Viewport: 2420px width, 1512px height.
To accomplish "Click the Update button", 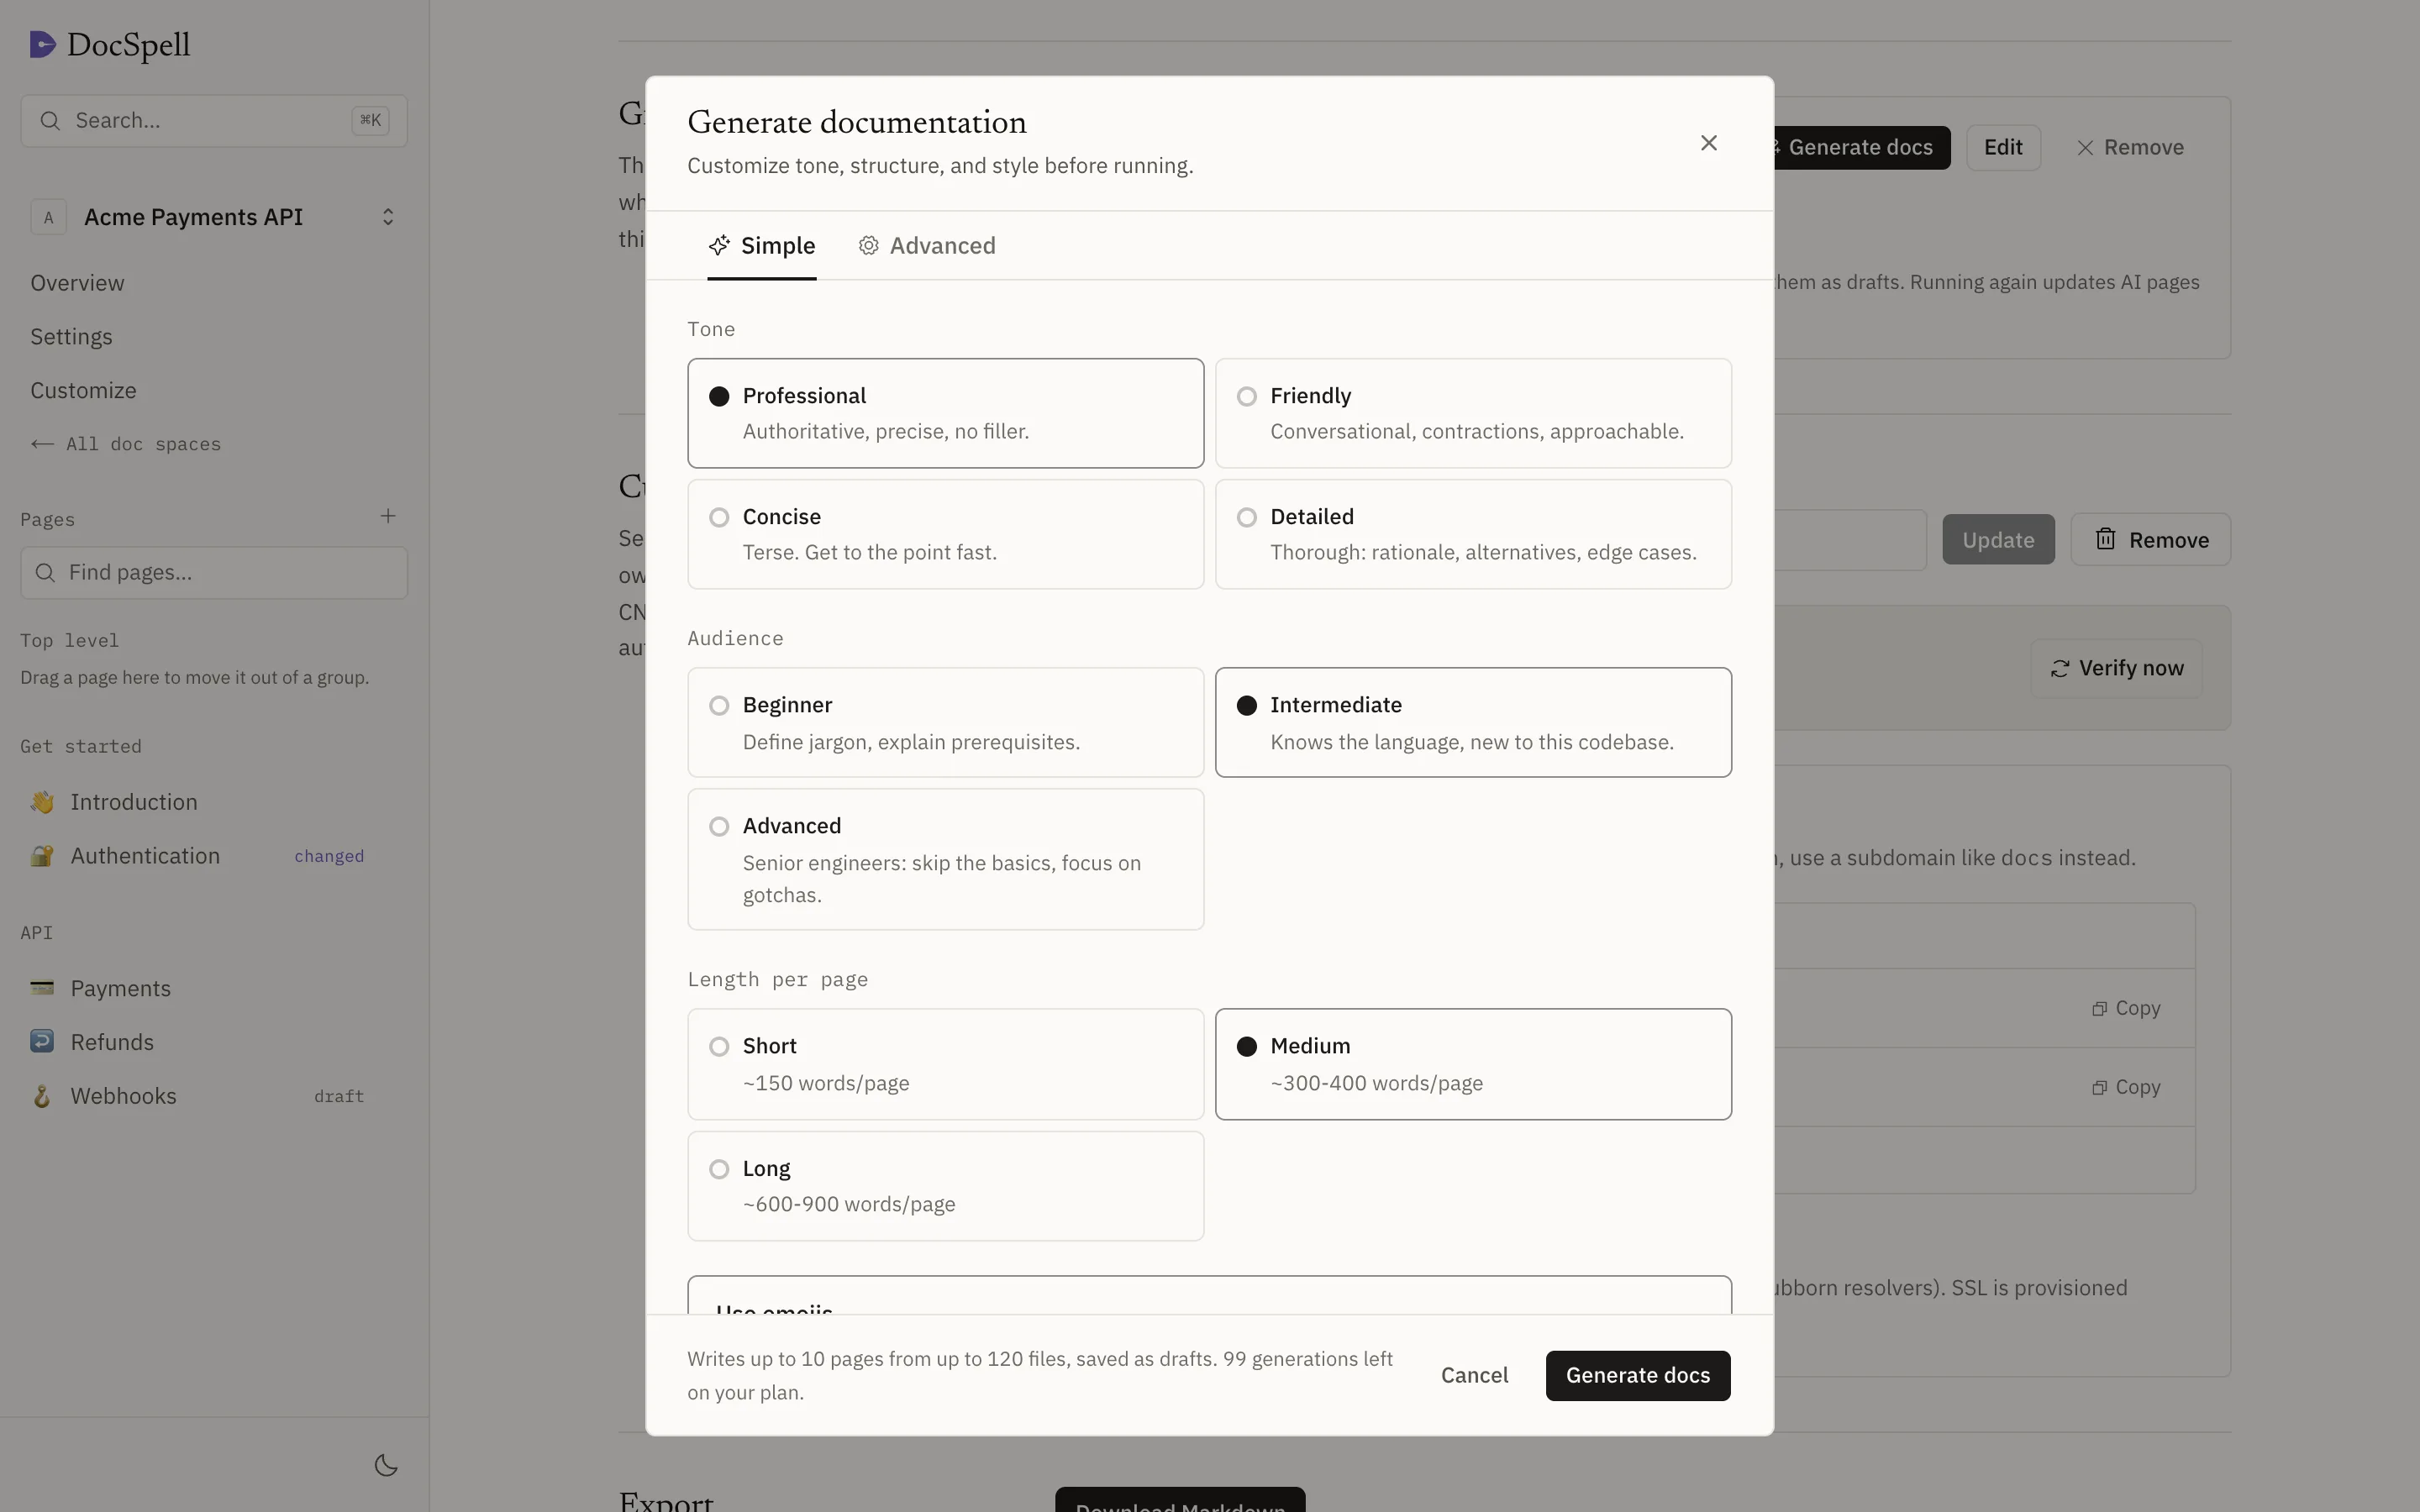I will (x=1998, y=540).
